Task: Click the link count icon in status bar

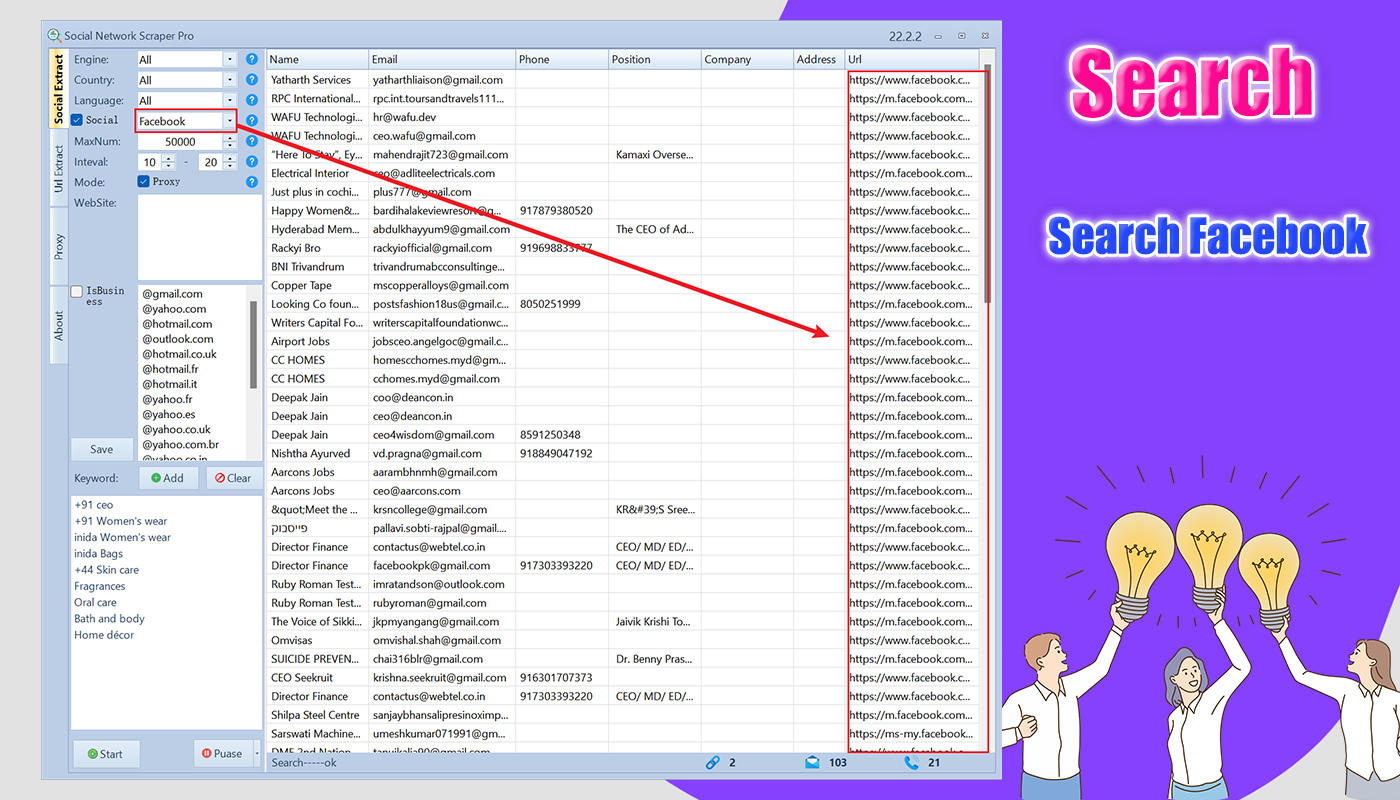Action: click(713, 762)
